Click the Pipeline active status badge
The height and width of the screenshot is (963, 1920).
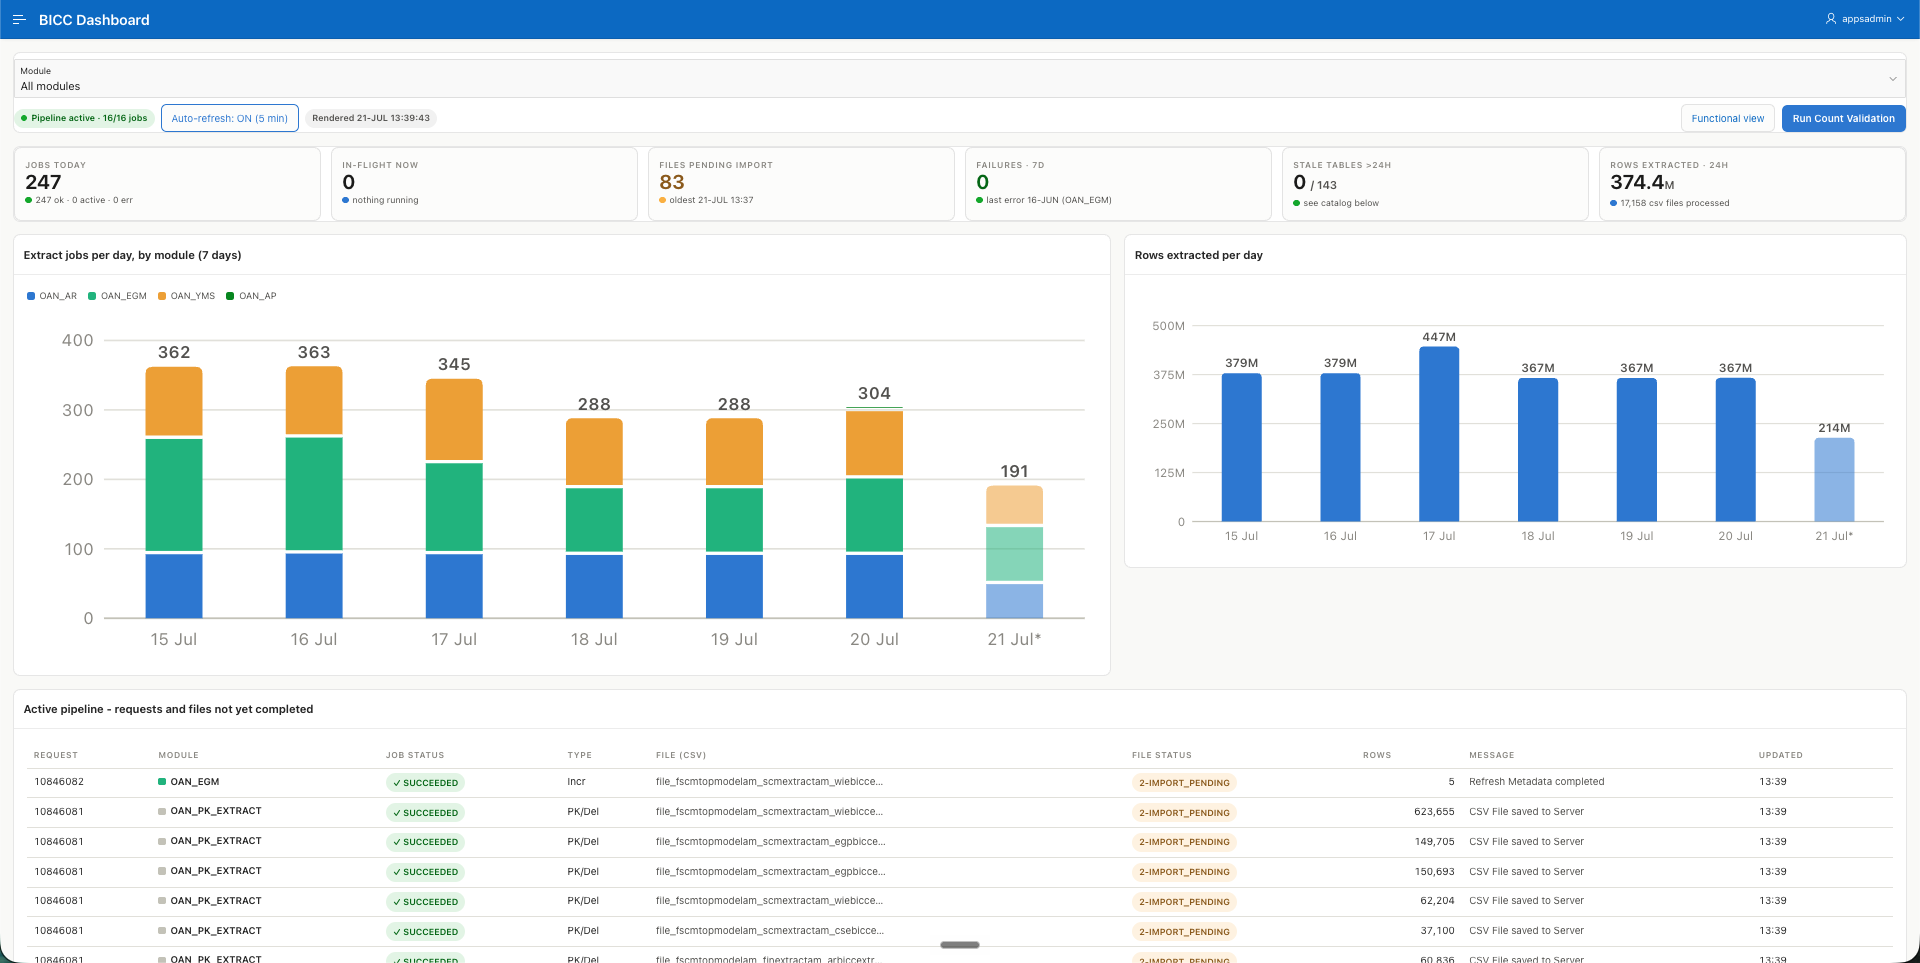pos(84,118)
